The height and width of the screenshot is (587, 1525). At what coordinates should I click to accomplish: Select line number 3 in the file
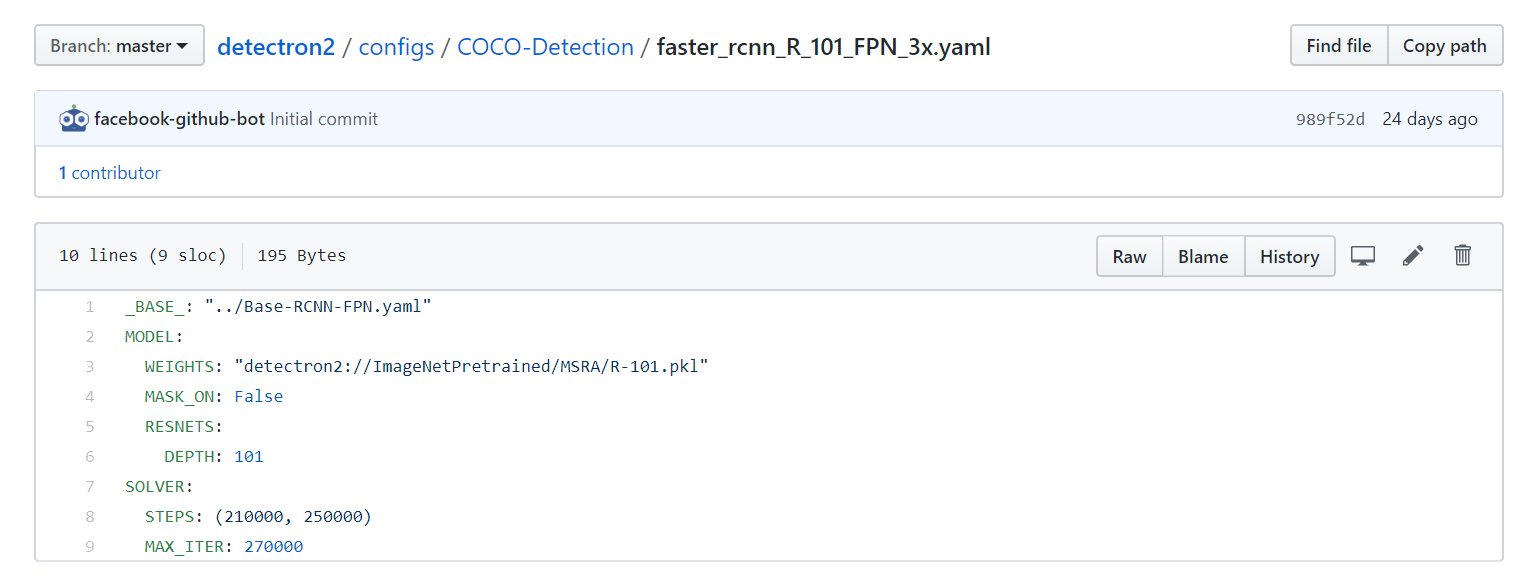tap(89, 366)
